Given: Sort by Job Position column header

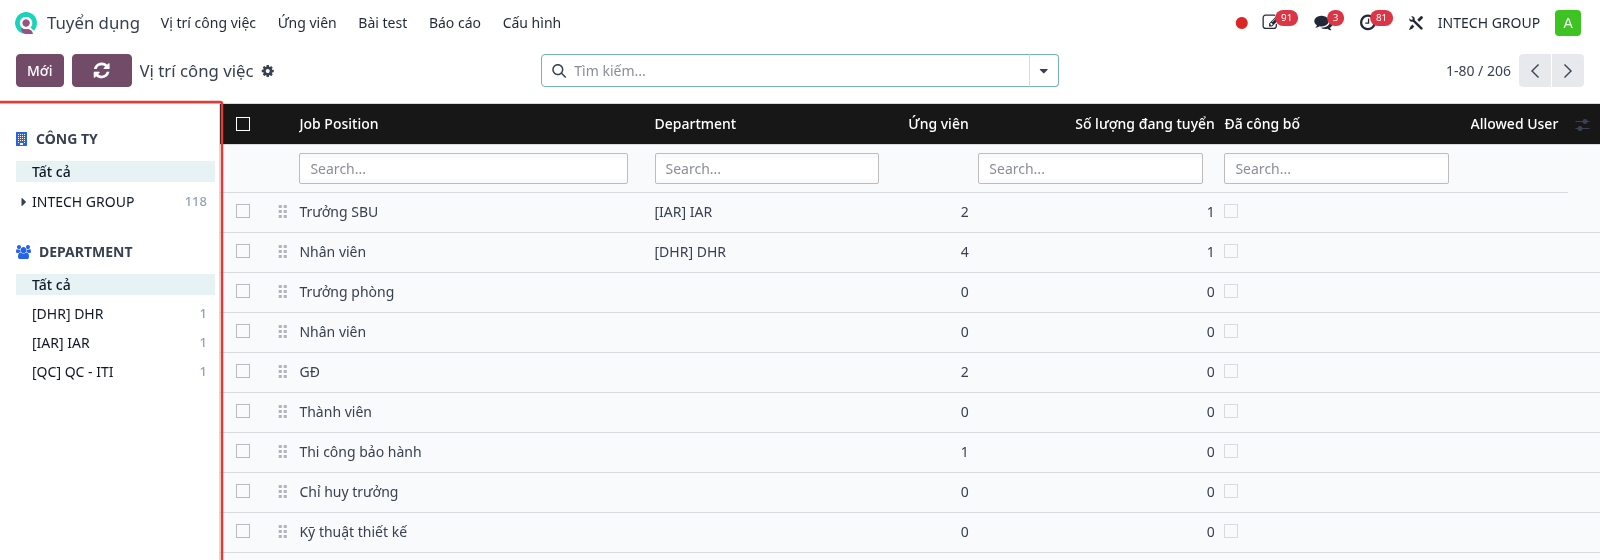Looking at the screenshot, I should tap(339, 124).
